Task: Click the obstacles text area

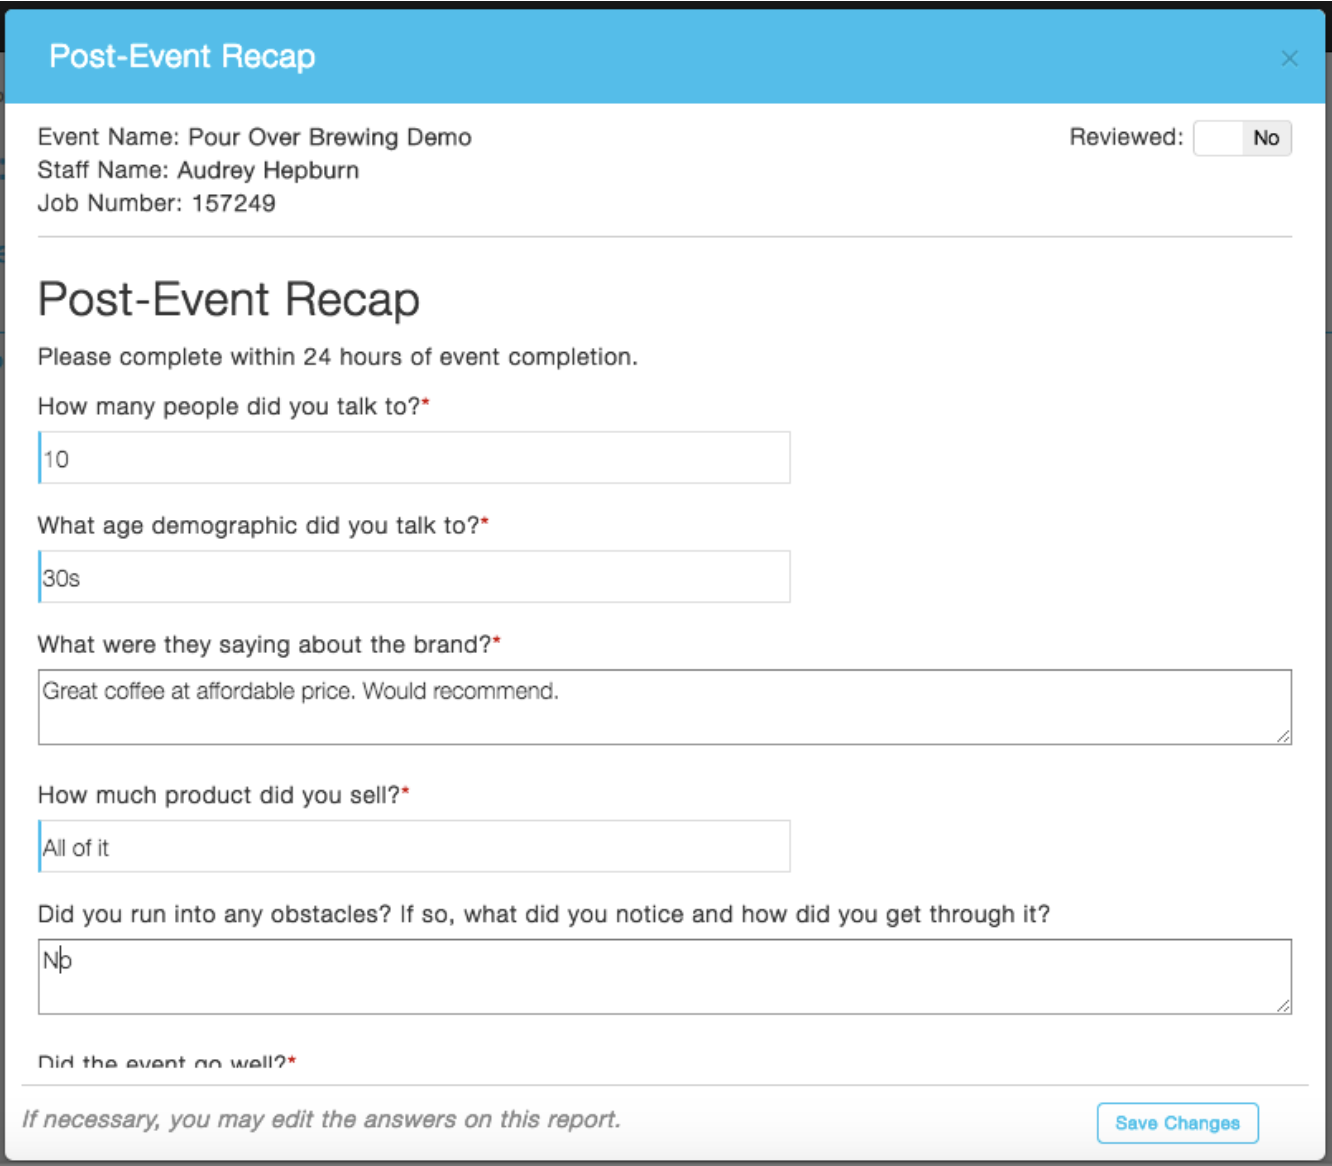Action: tap(664, 976)
